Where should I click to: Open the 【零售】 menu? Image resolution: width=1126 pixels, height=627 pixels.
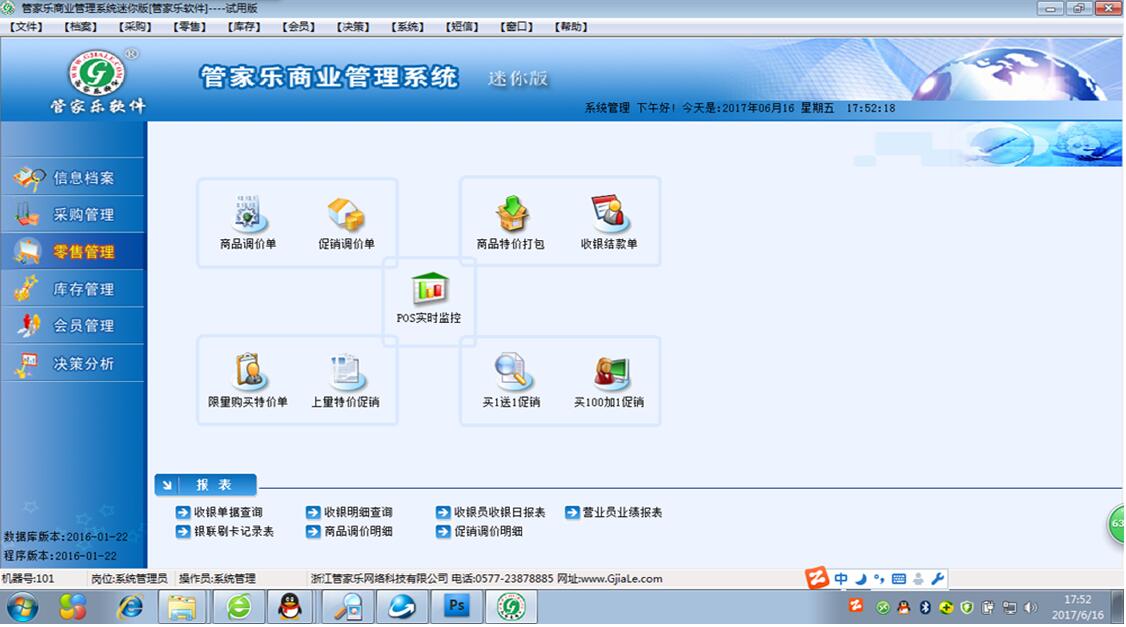click(x=190, y=27)
